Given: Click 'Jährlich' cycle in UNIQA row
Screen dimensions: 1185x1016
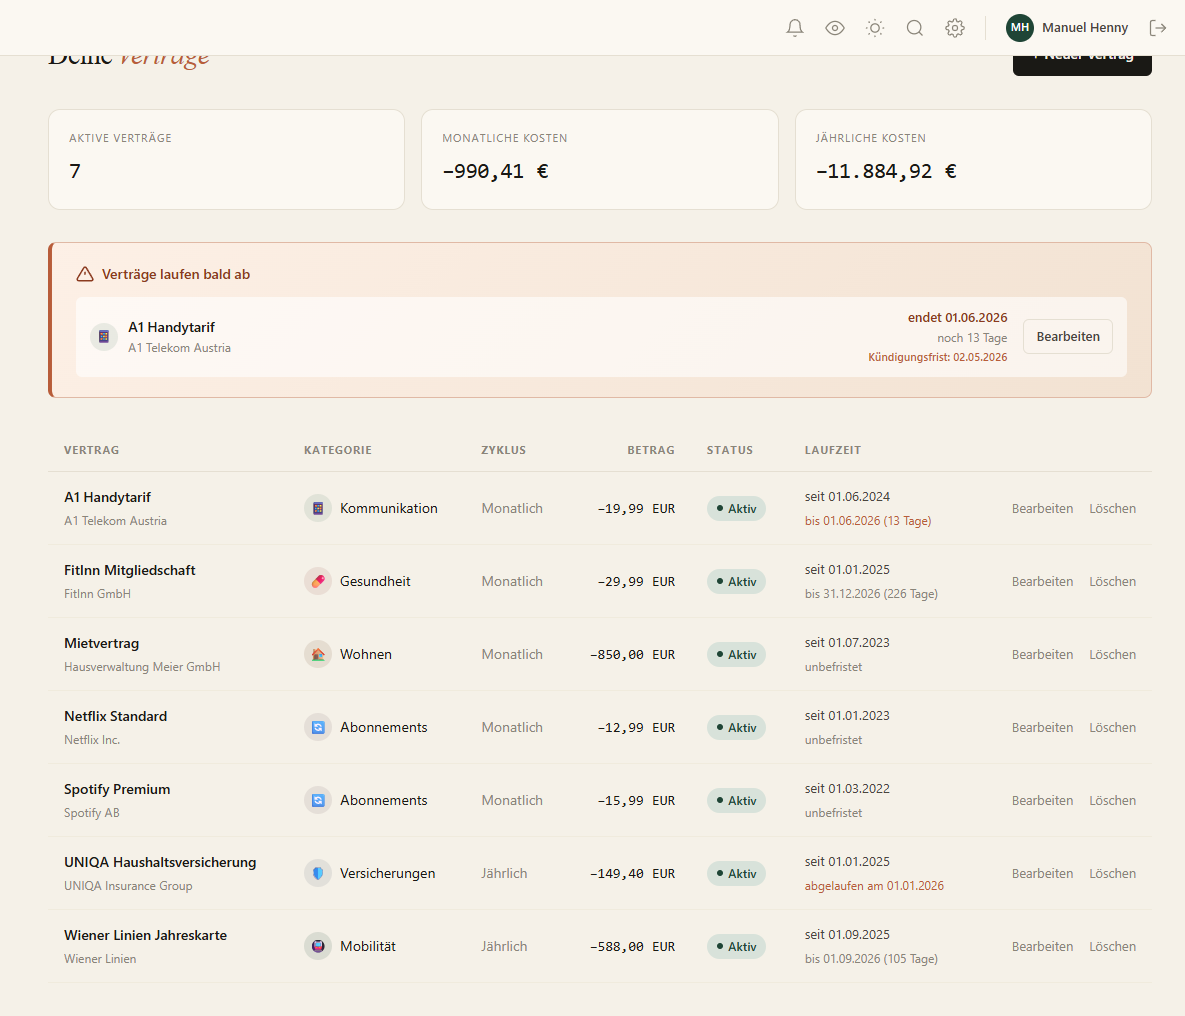Looking at the screenshot, I should (504, 873).
